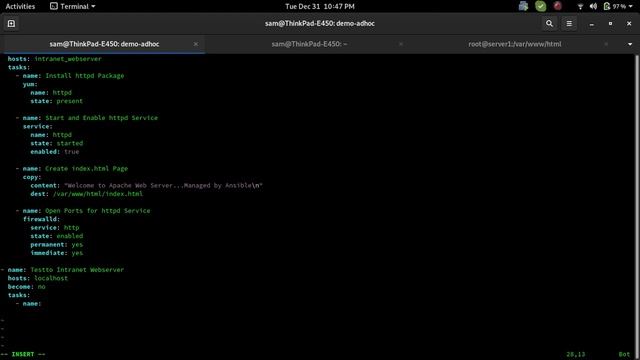Screen dimensions: 640x360
Task: Open the Terminal application menu
Action: [73, 6]
